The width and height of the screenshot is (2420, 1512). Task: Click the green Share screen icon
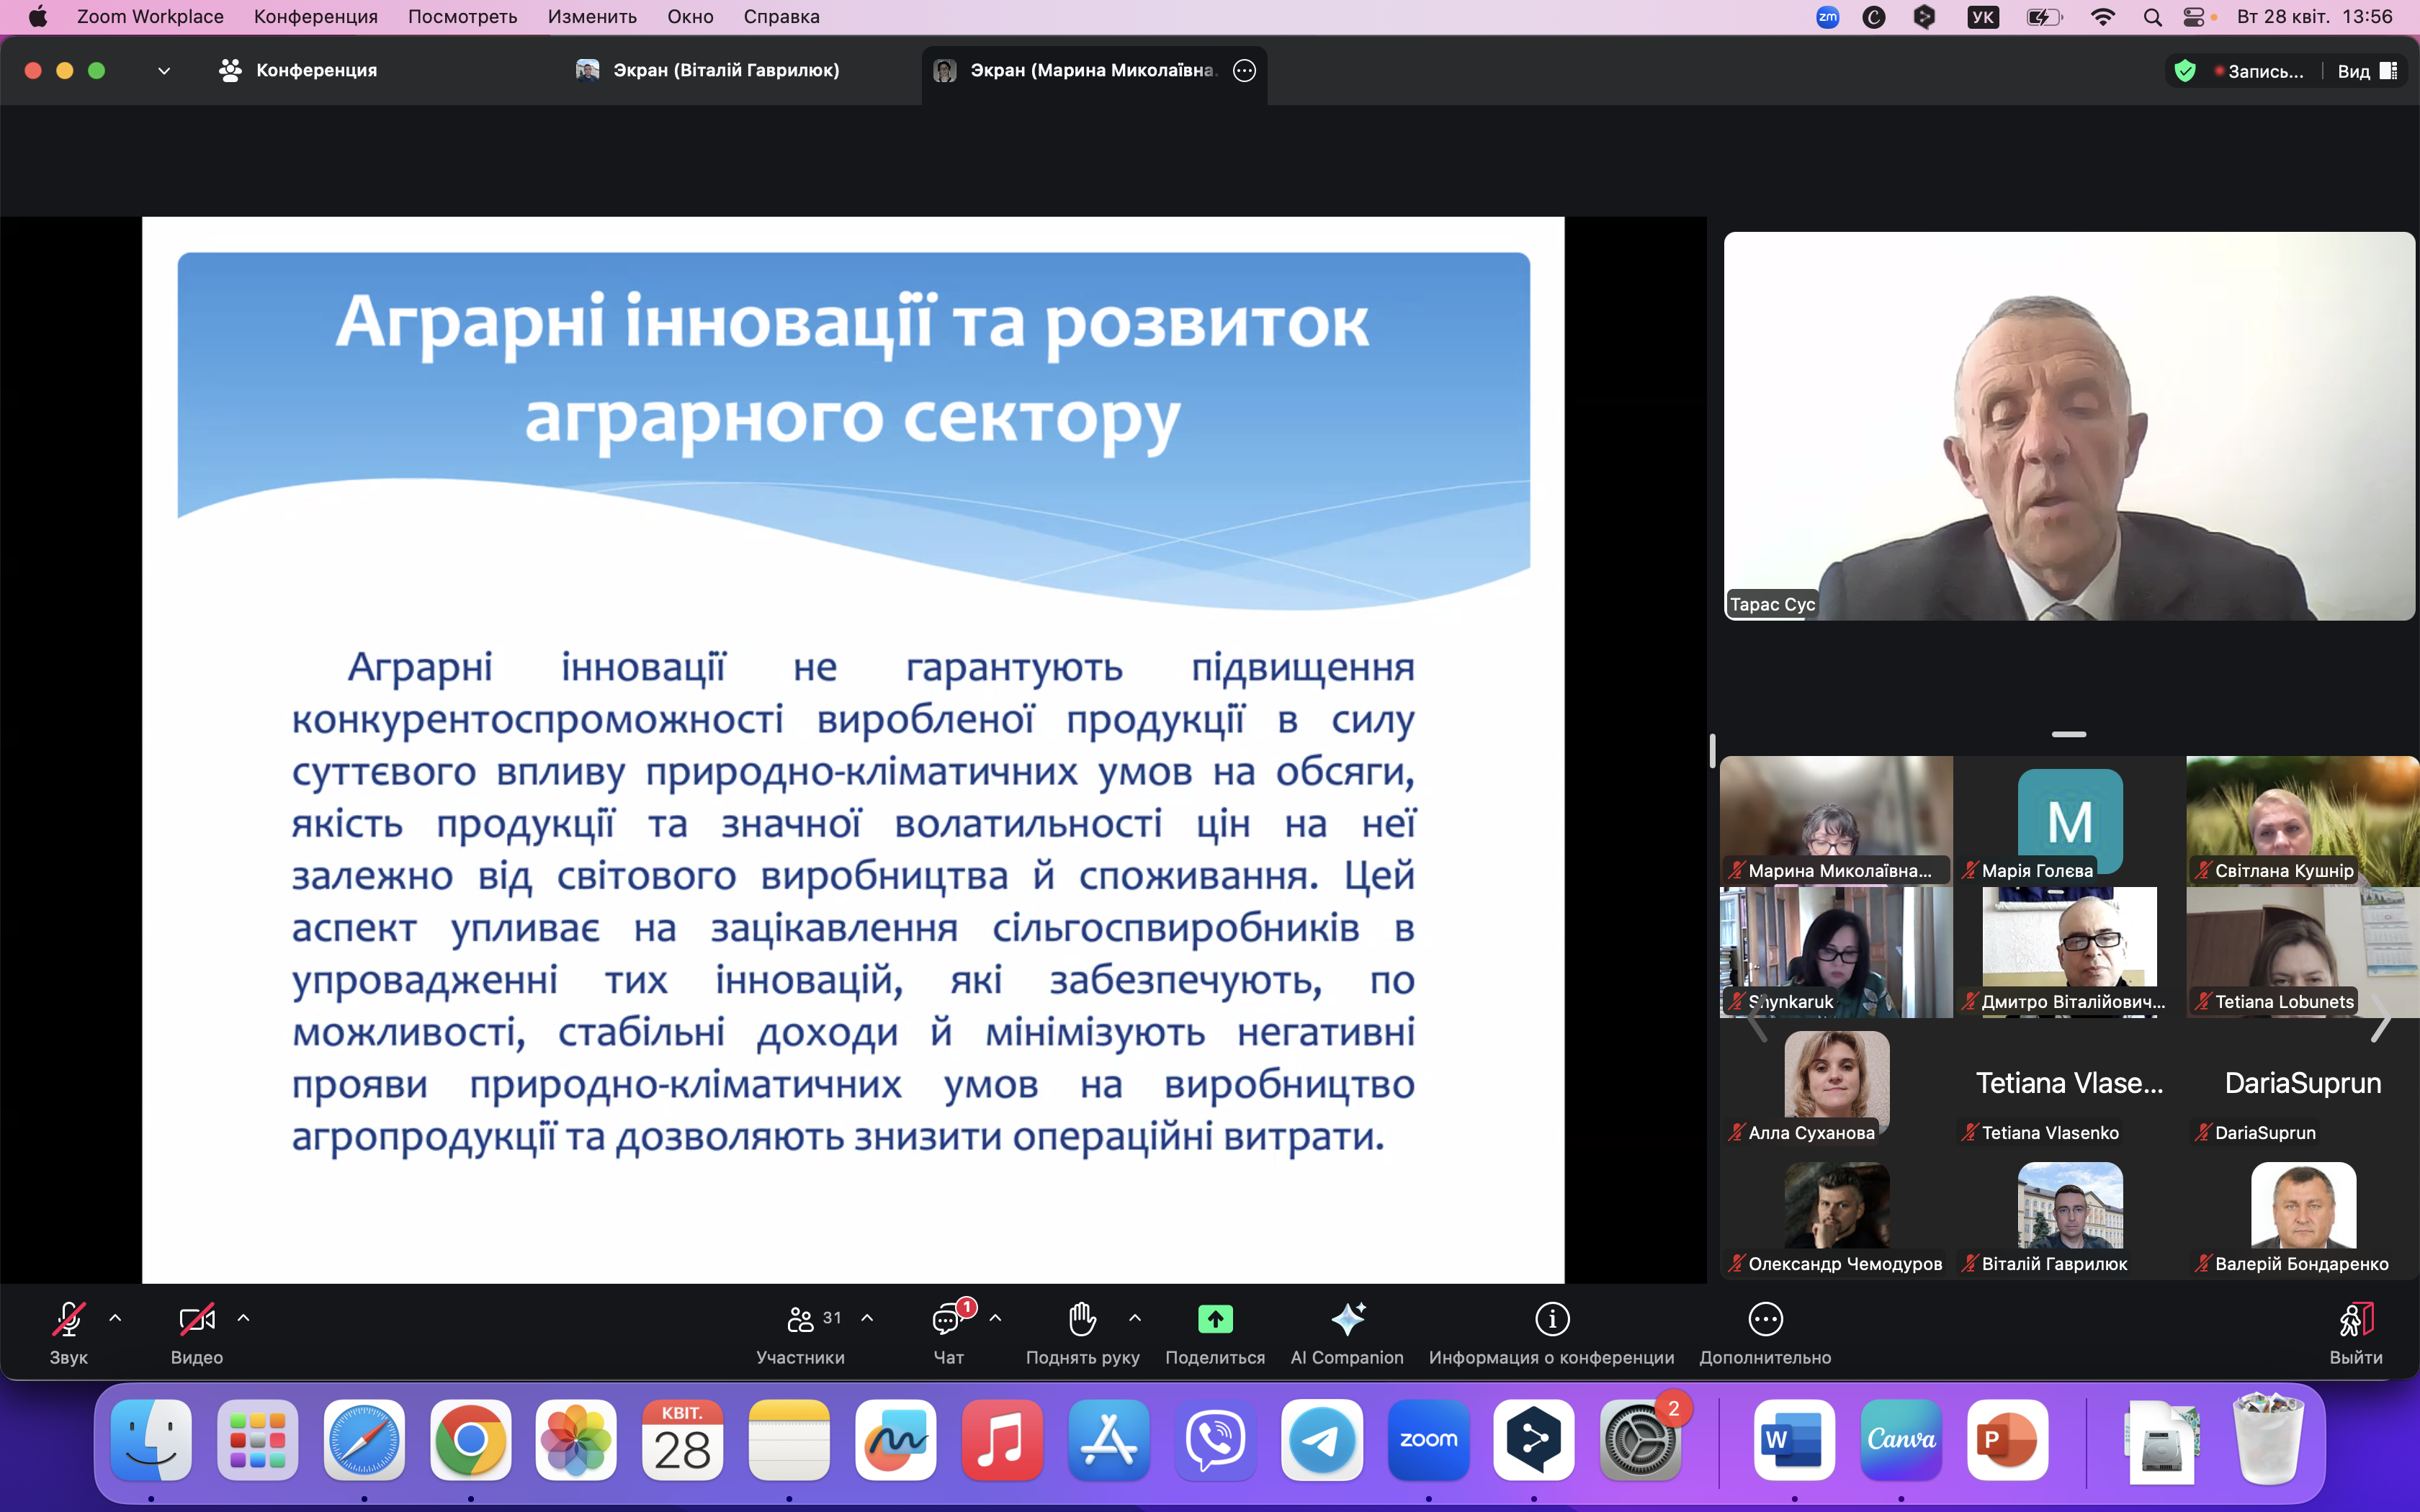(x=1215, y=1319)
